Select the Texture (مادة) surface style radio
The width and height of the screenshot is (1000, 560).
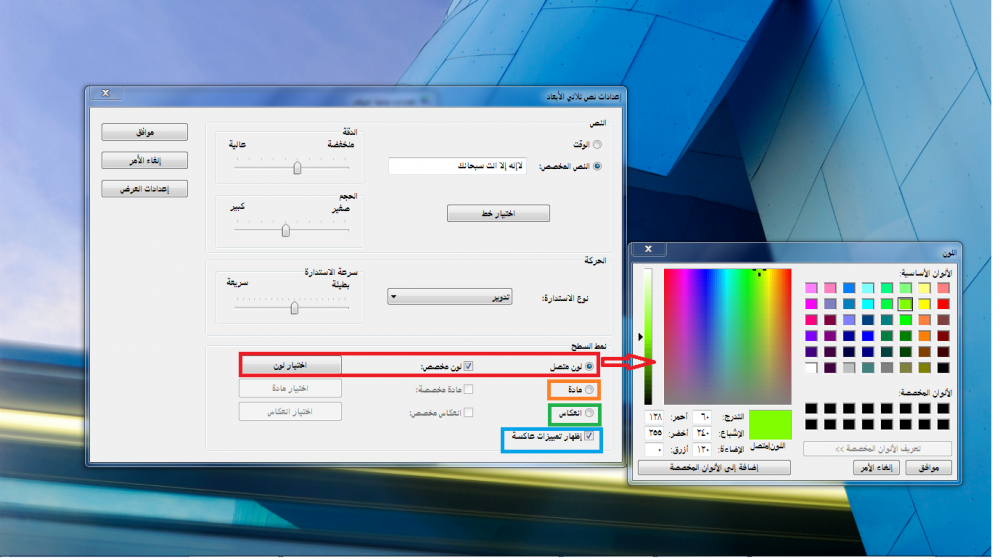pyautogui.click(x=590, y=389)
